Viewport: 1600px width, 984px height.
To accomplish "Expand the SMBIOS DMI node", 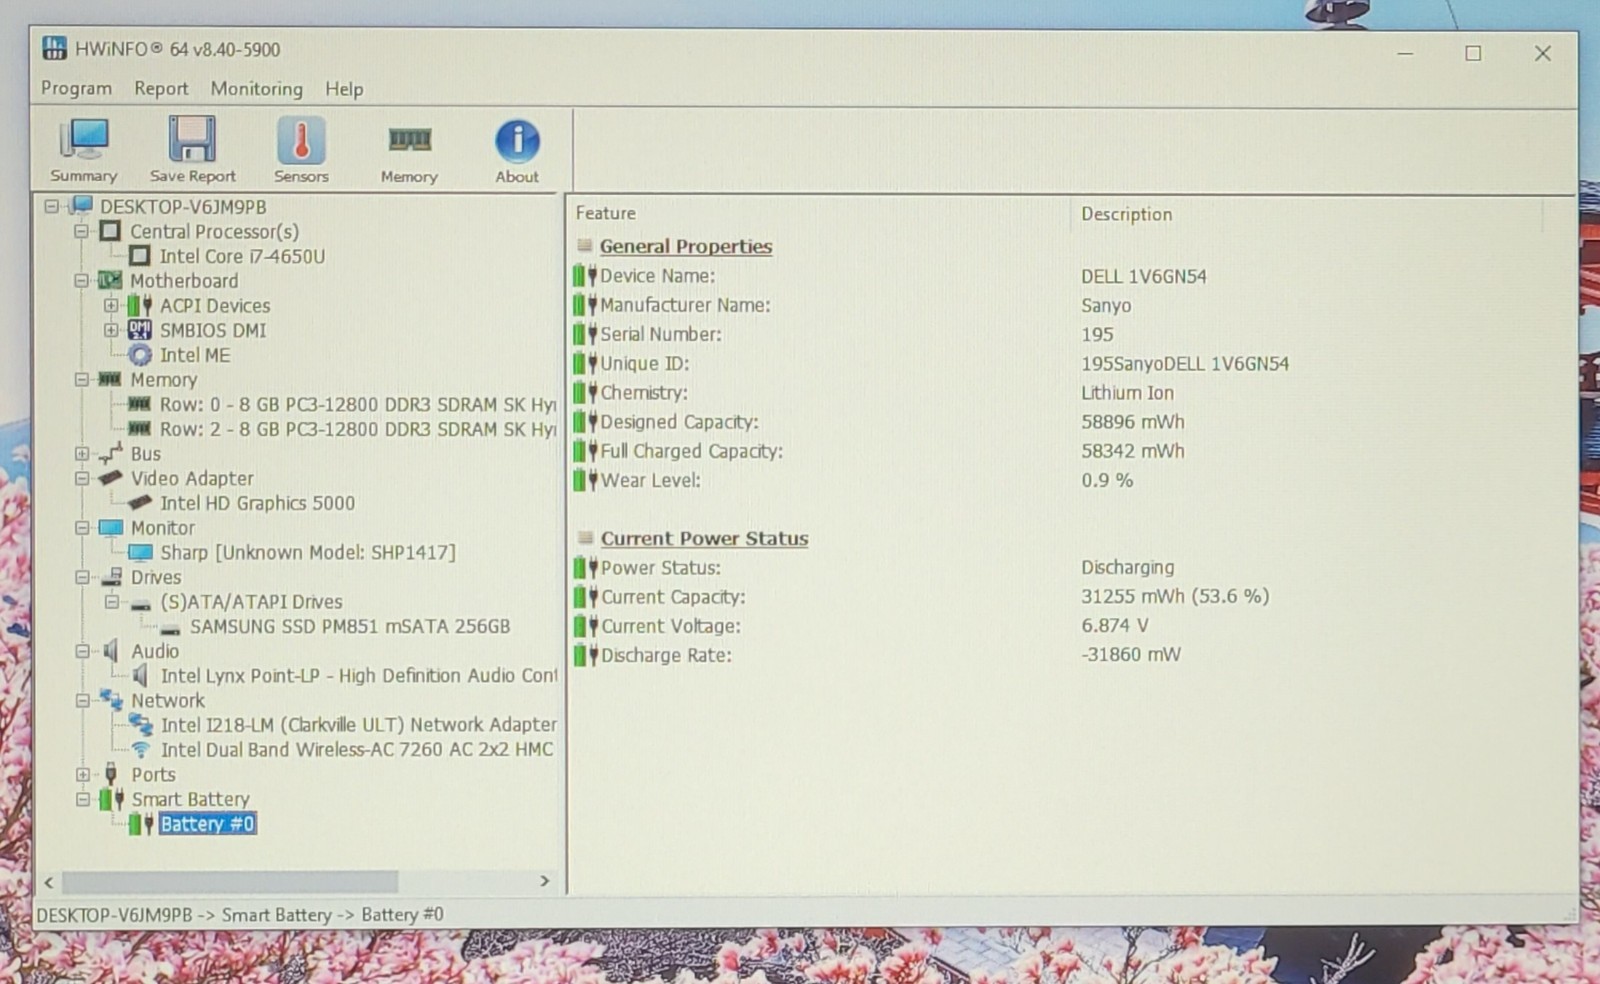I will (110, 330).
